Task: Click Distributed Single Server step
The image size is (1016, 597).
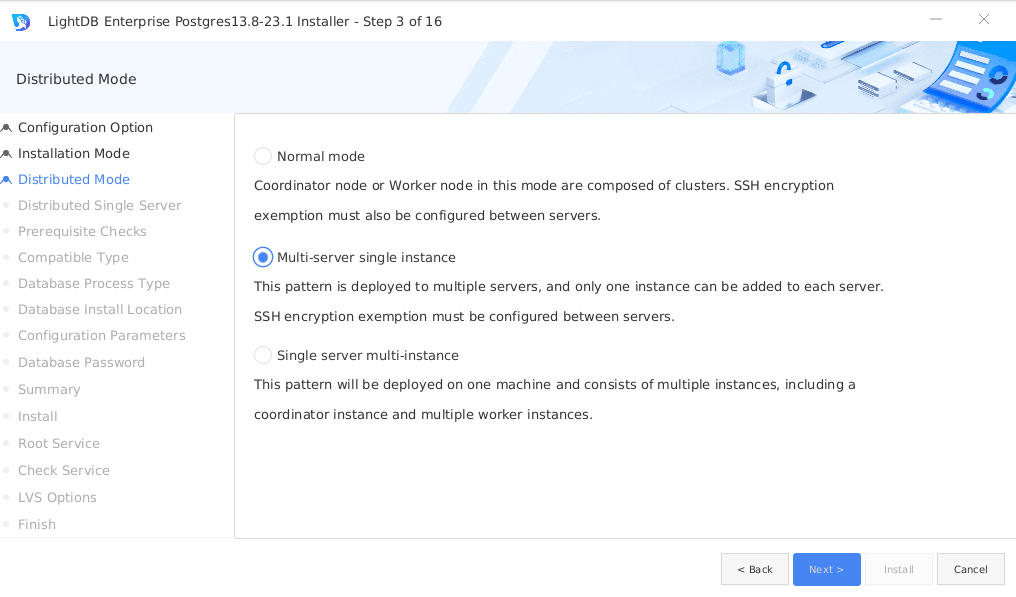Action: pos(100,205)
